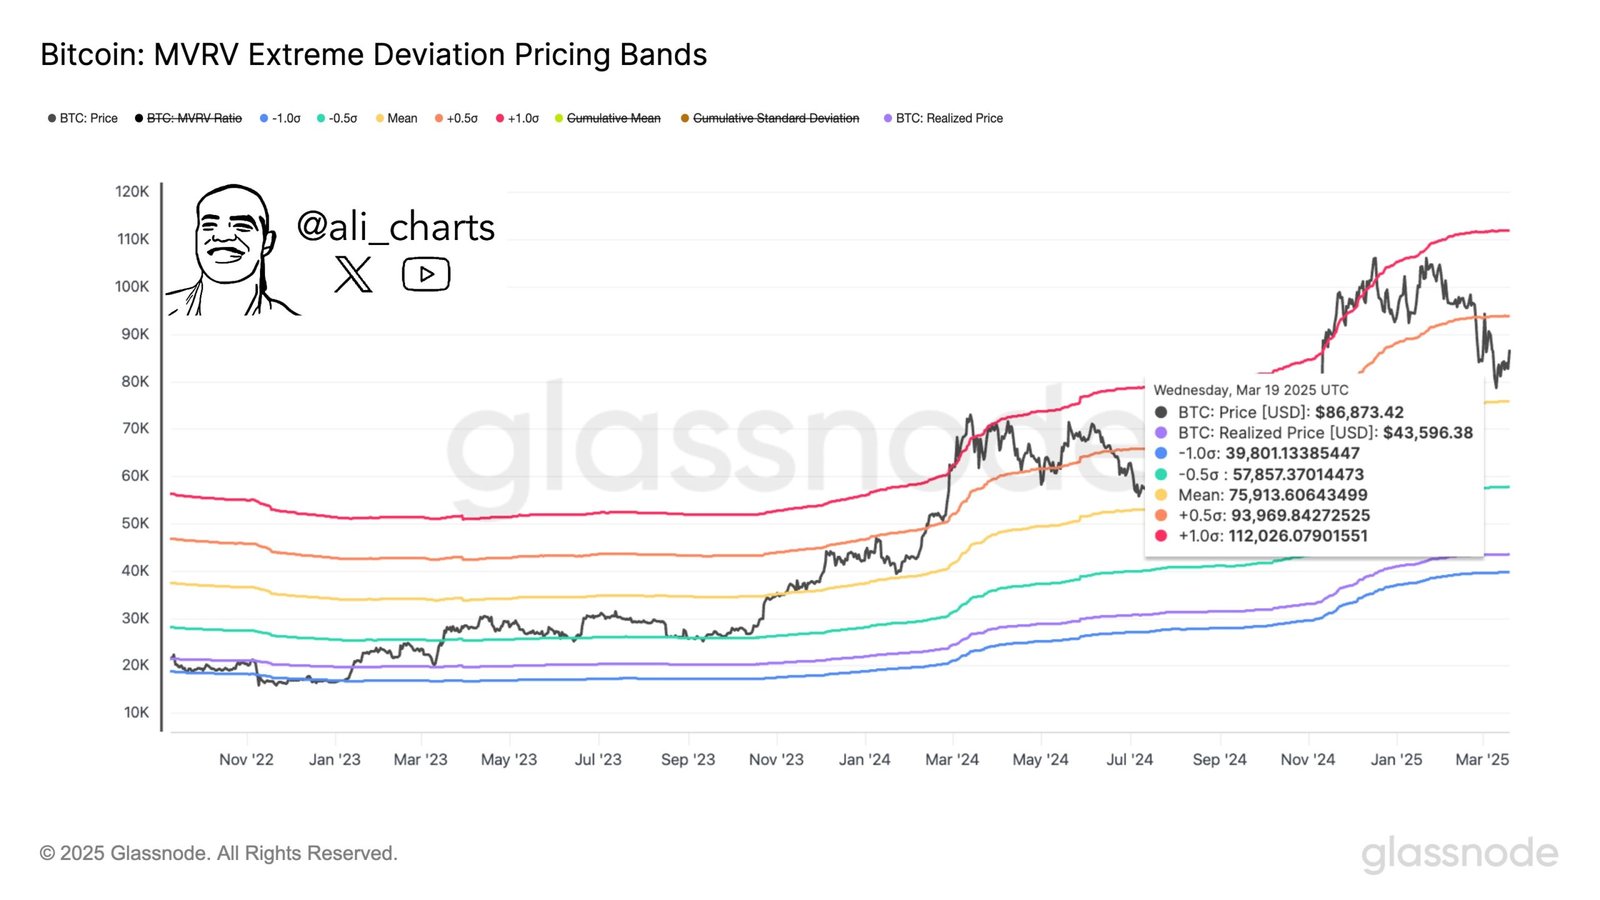Select the Mar '24 x-axis label
Image resolution: width=1600 pixels, height=900 pixels.
click(x=952, y=760)
